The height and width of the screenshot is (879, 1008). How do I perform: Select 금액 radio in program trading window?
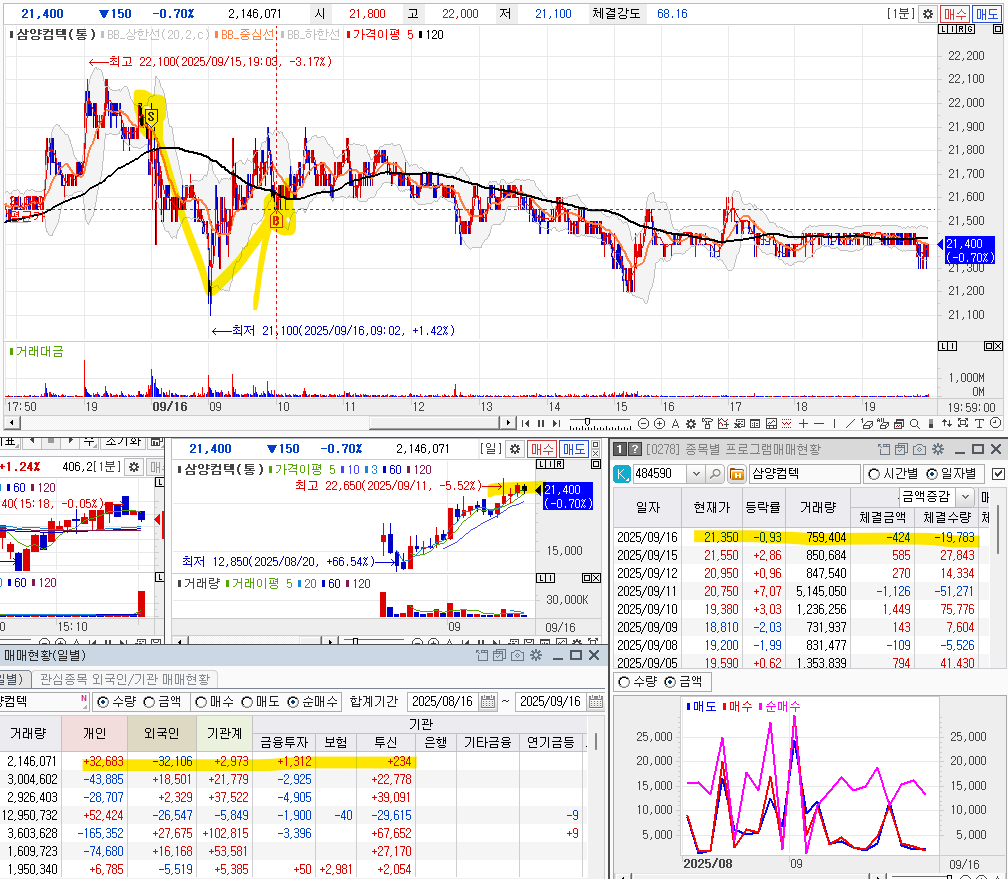pyautogui.click(x=670, y=682)
